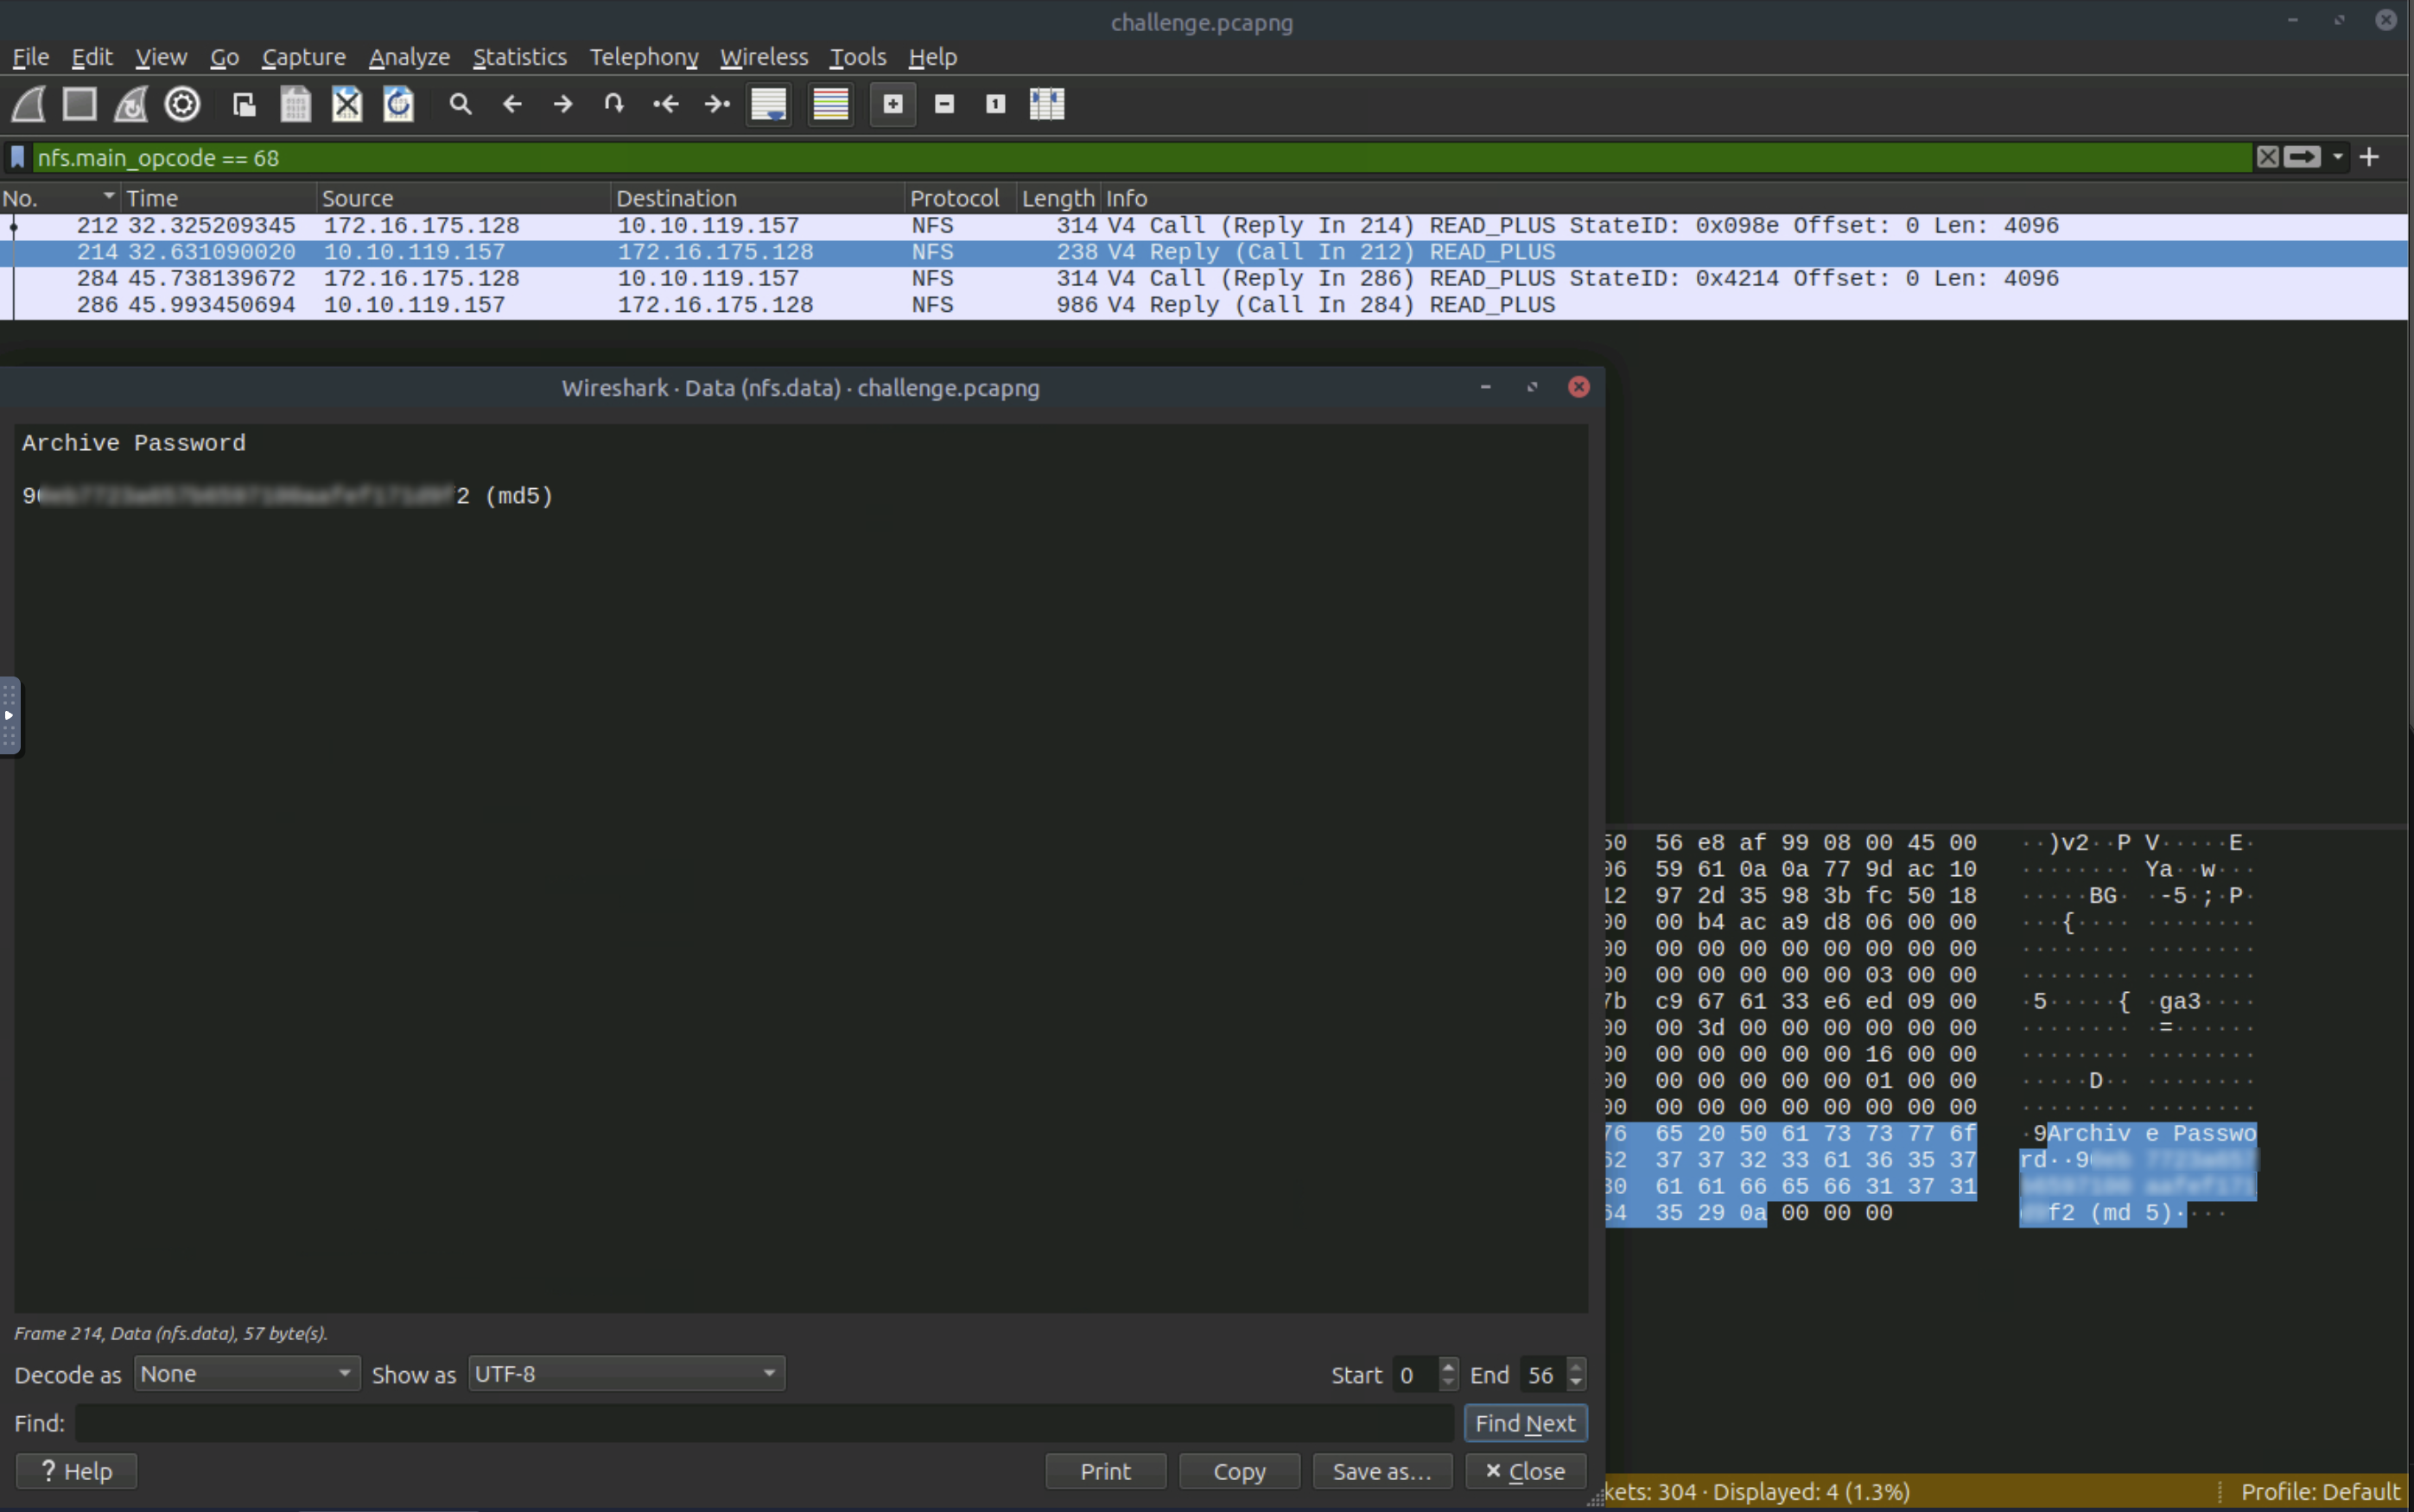Toggle packet list colorization

pos(831,104)
